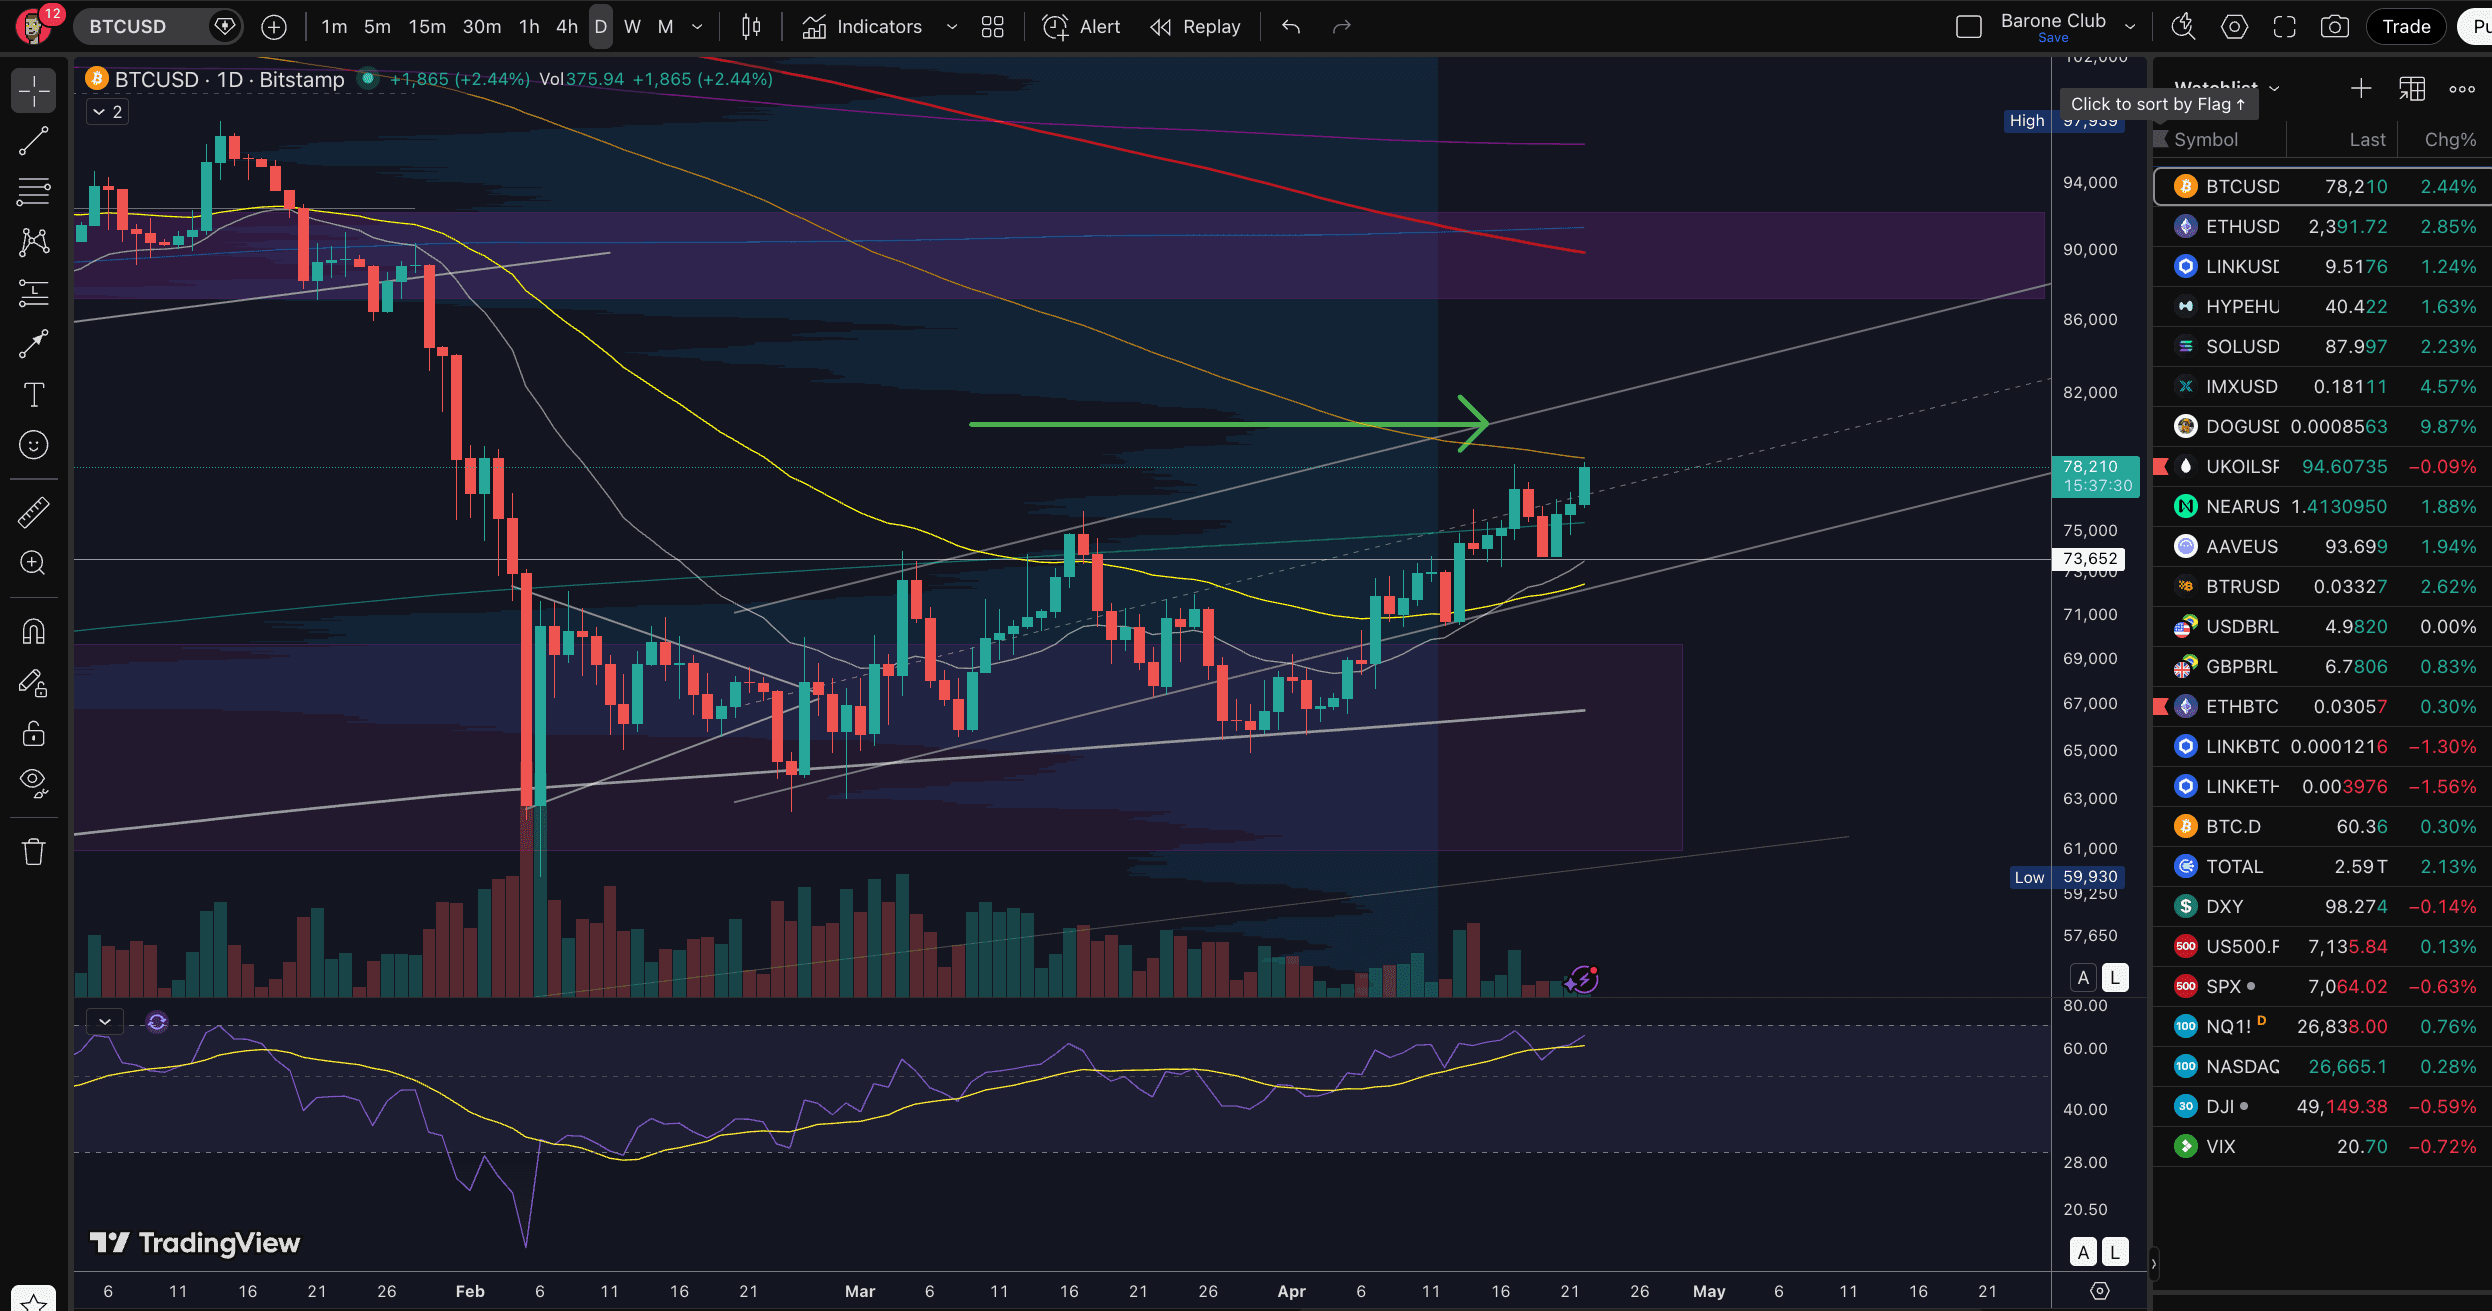Toggle log scale L on the price pane
The height and width of the screenshot is (1311, 2492).
pos(2115,978)
